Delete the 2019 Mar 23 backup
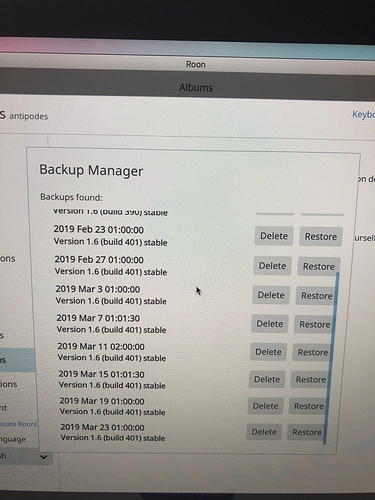Image resolution: width=375 pixels, height=500 pixels. tap(264, 432)
